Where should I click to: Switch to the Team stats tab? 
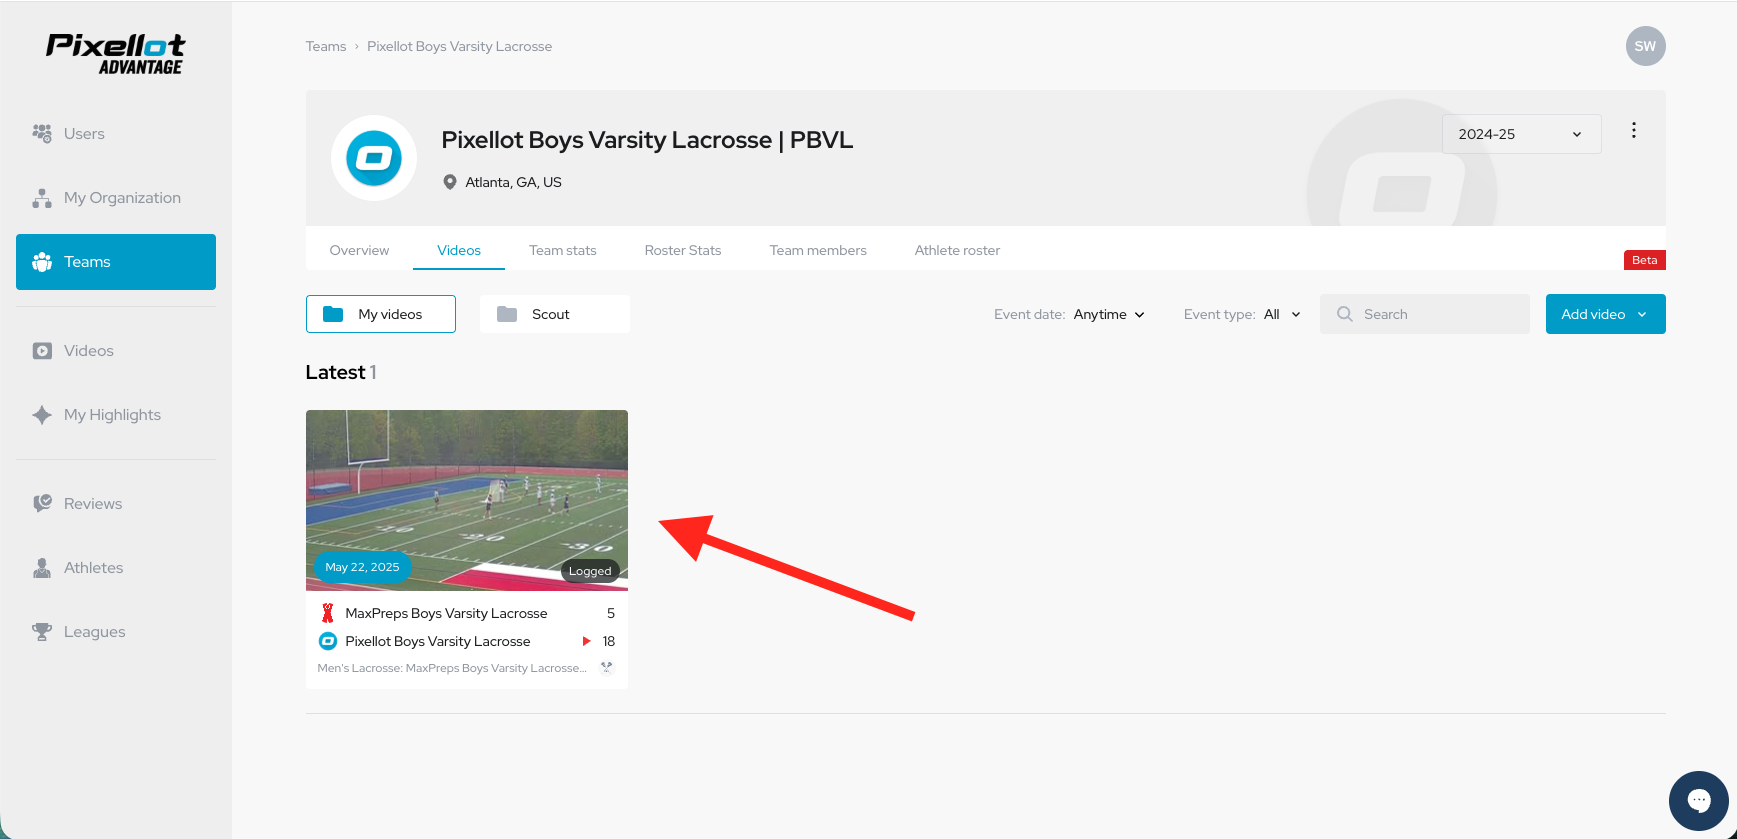[x=563, y=250]
